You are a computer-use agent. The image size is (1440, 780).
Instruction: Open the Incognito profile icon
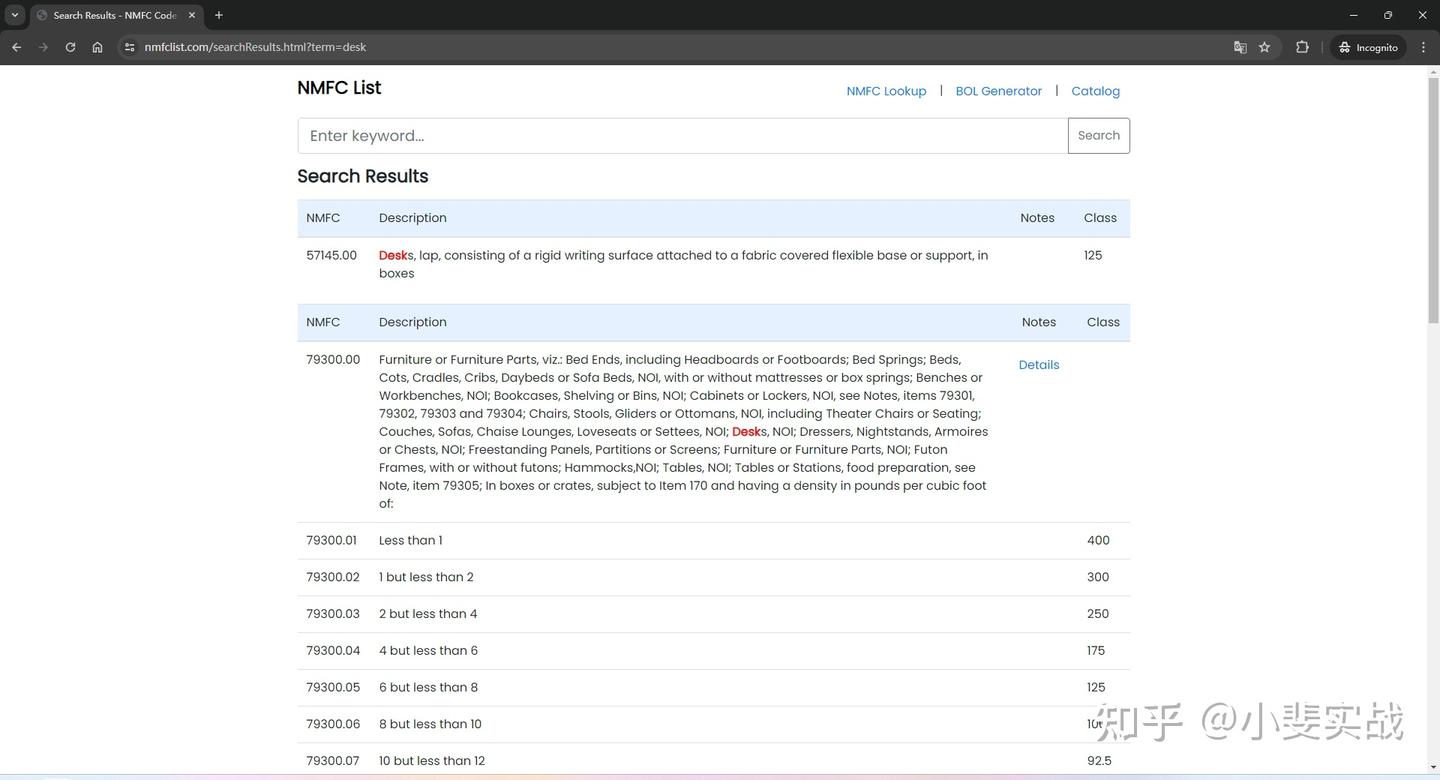1368,47
